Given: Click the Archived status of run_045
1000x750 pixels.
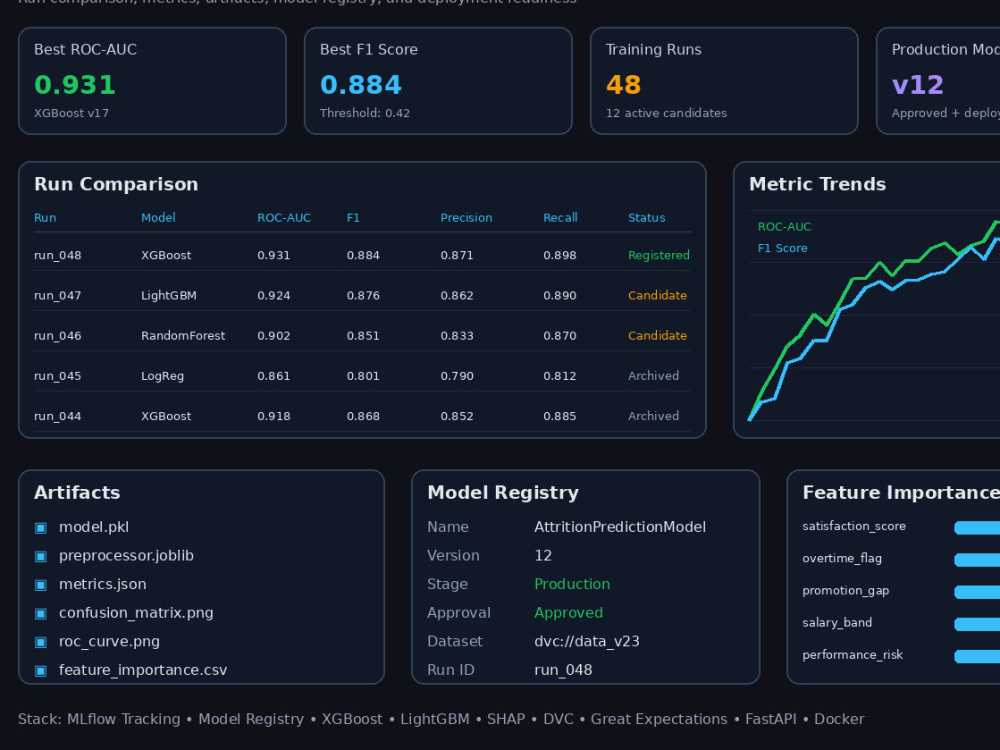Looking at the screenshot, I should tap(654, 376).
